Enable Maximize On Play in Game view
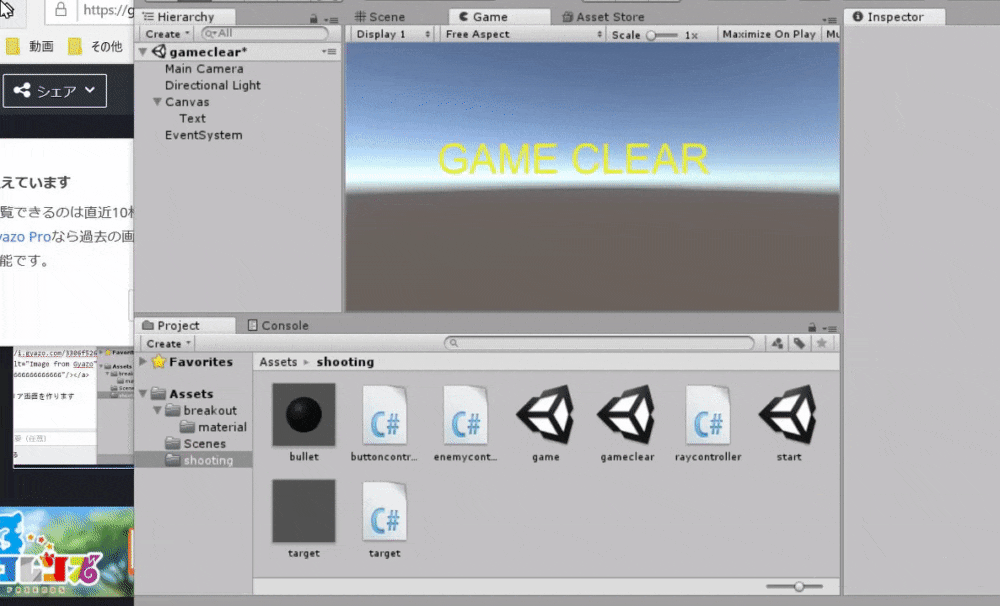1000x606 pixels. pos(769,33)
